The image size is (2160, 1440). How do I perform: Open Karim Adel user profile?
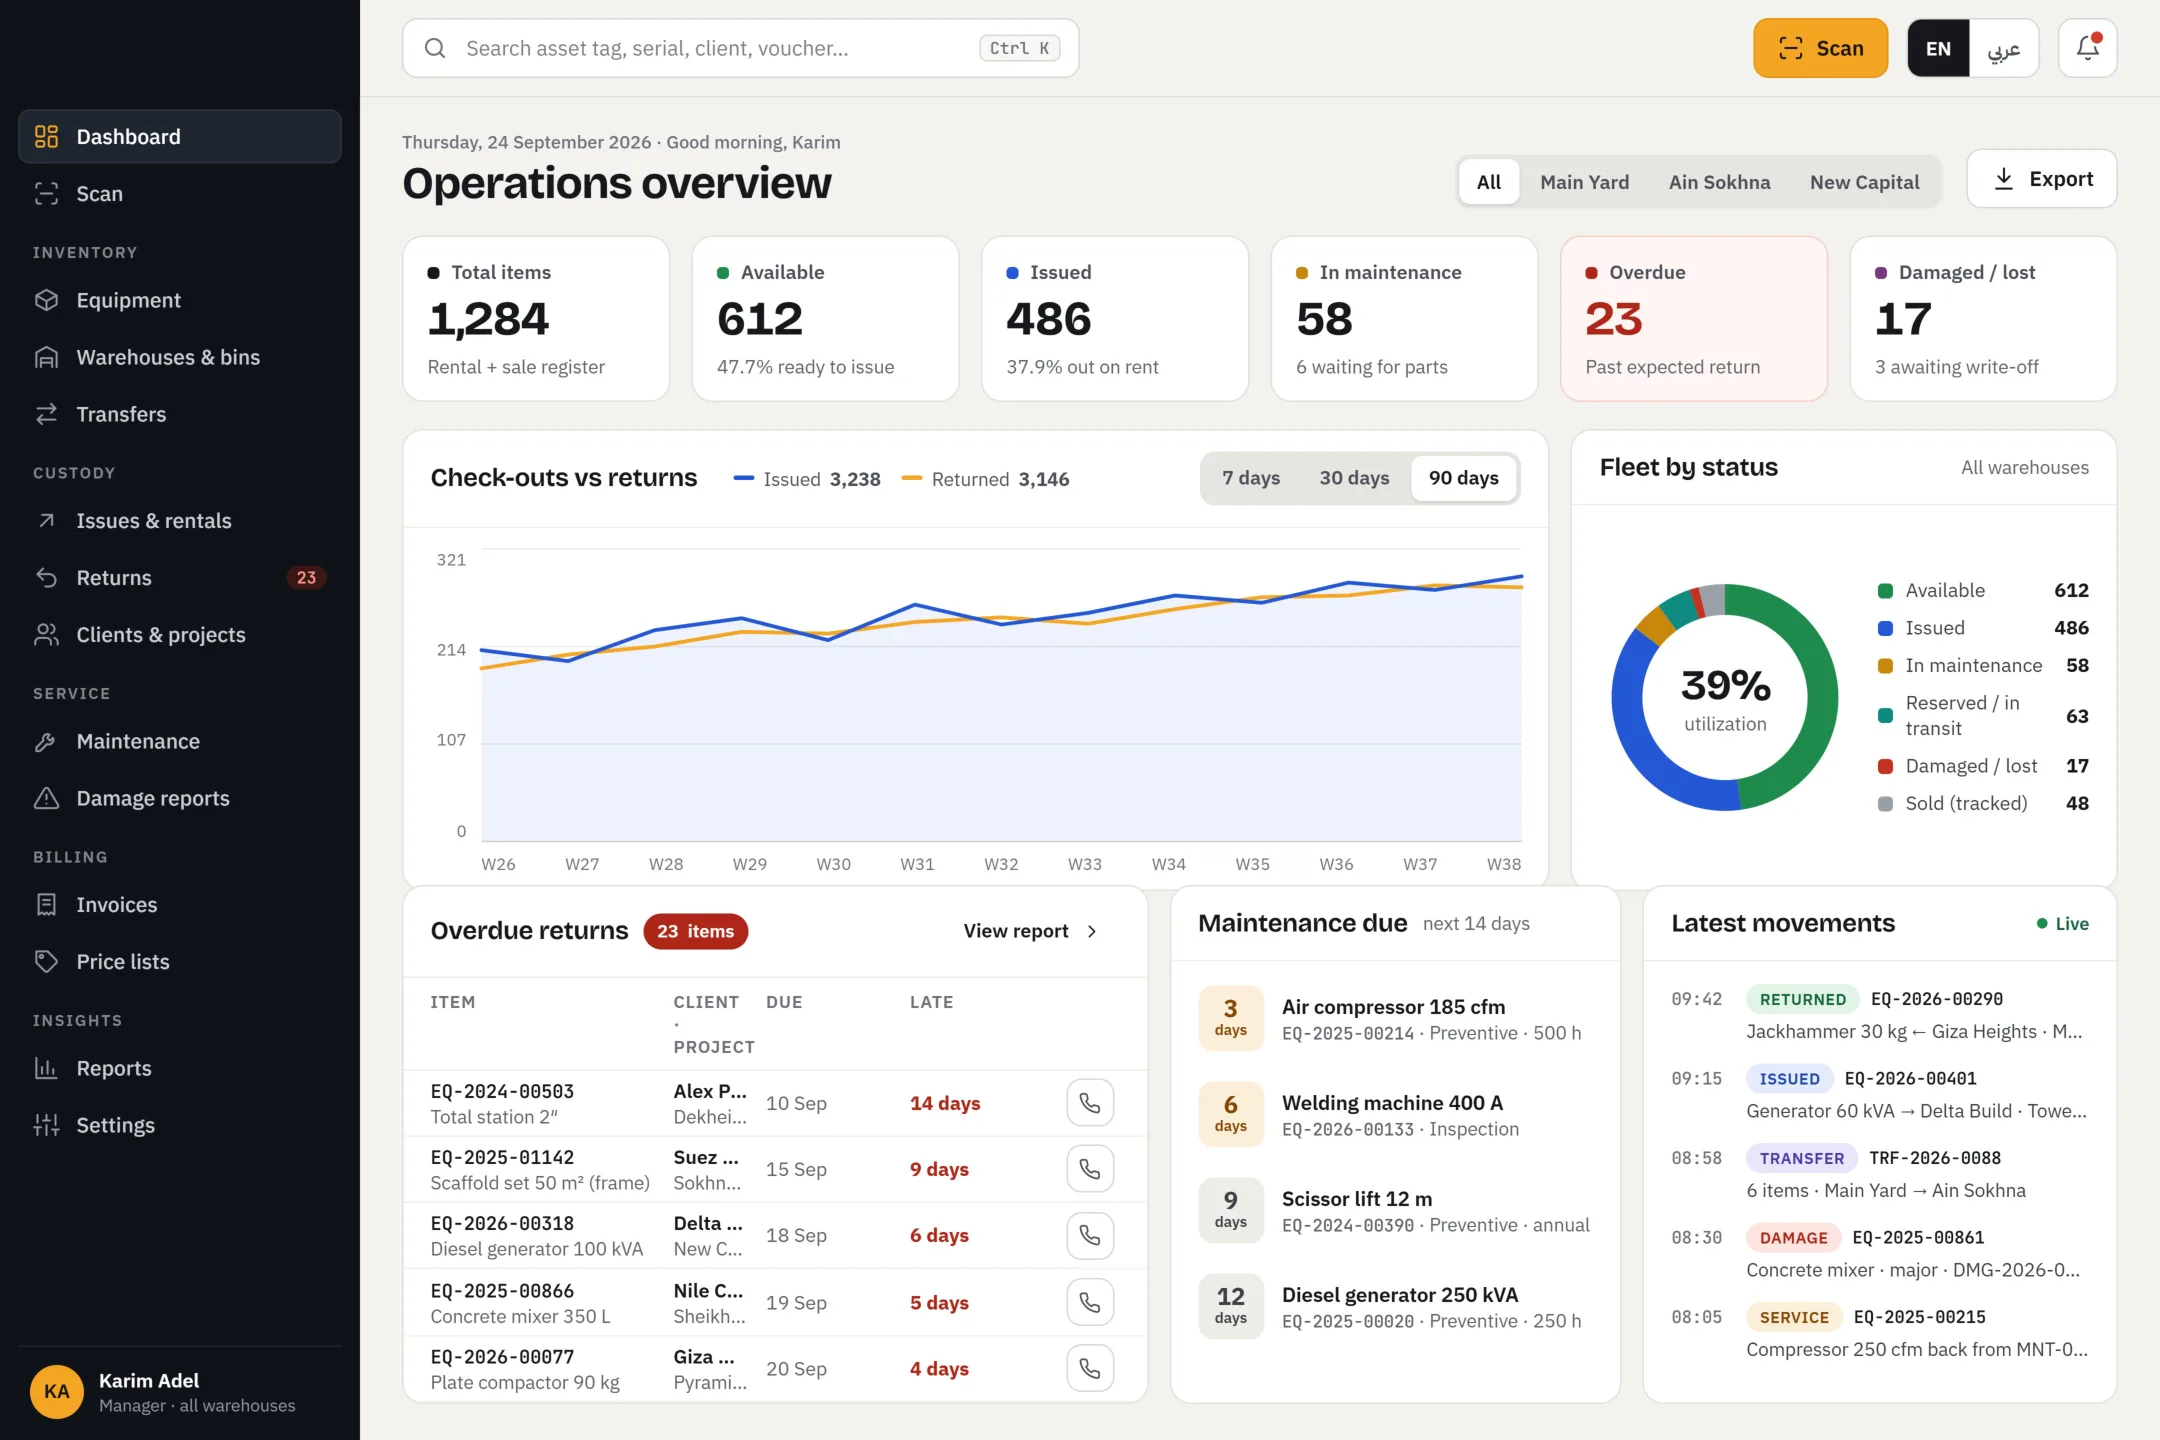tap(180, 1392)
